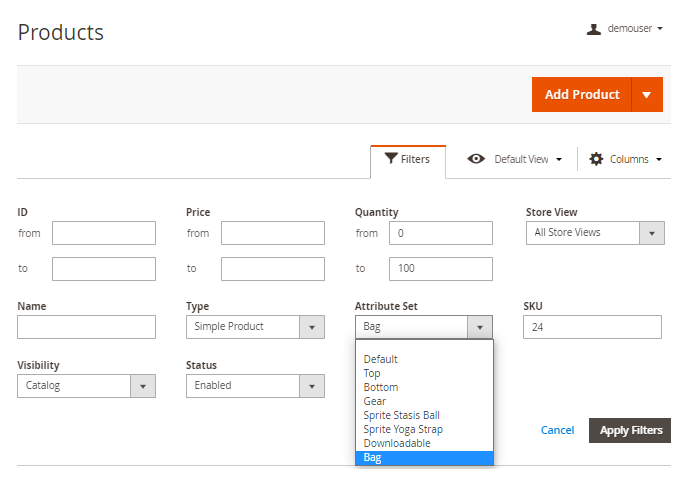Screen dimensions: 685x481
Task: Select Gear option in attribute set list
Action: [x=375, y=401]
